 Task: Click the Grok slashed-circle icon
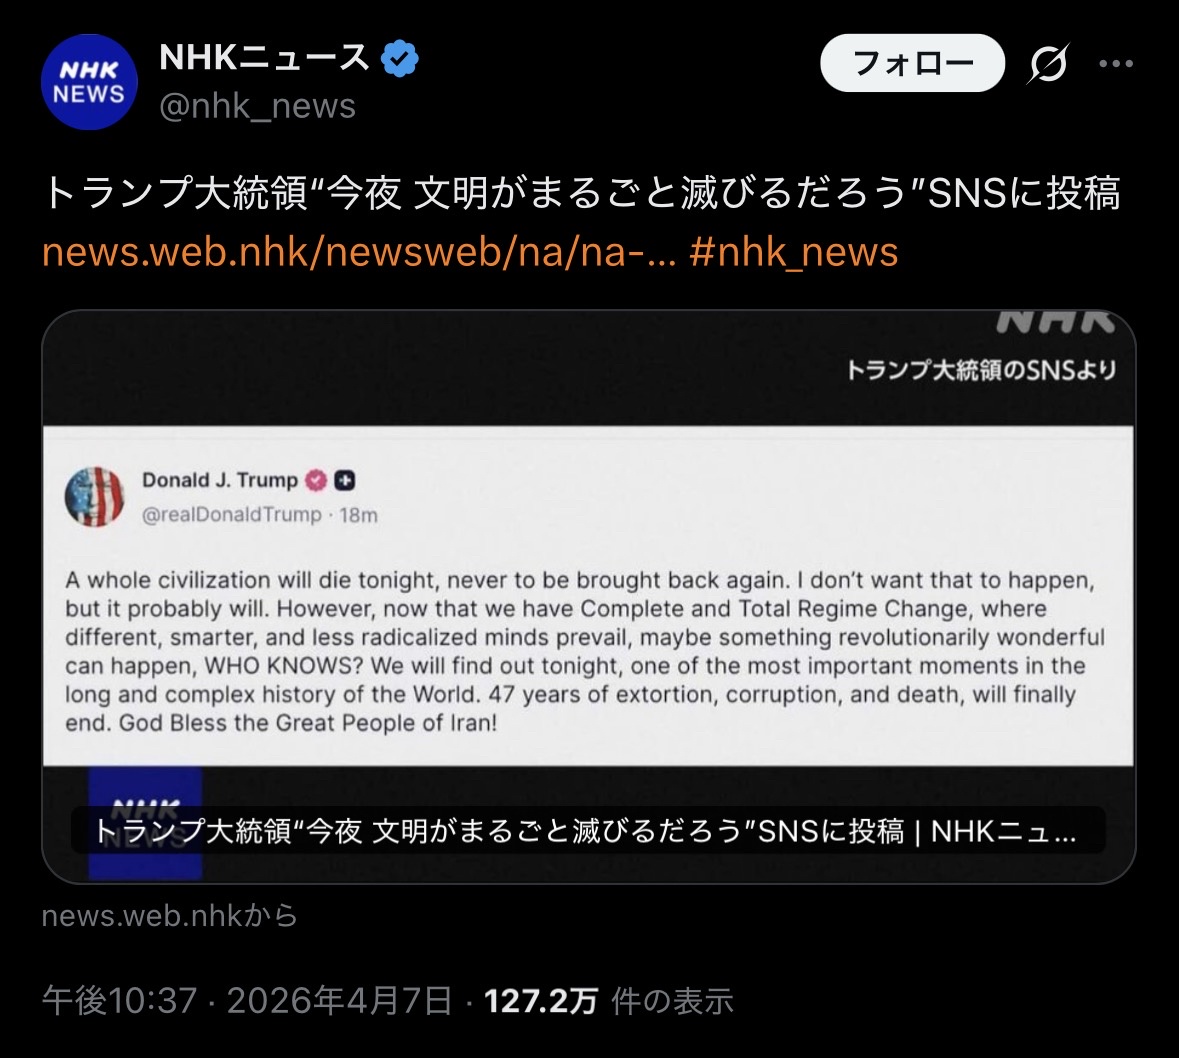tap(1048, 63)
